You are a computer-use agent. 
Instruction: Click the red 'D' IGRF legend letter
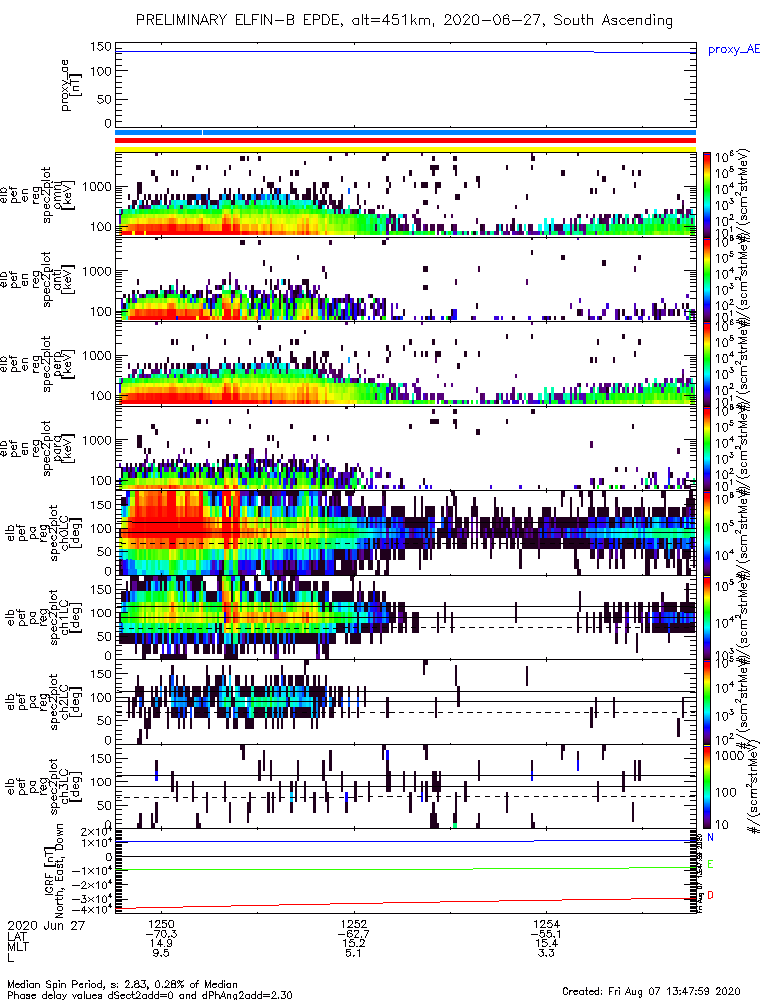tap(711, 895)
